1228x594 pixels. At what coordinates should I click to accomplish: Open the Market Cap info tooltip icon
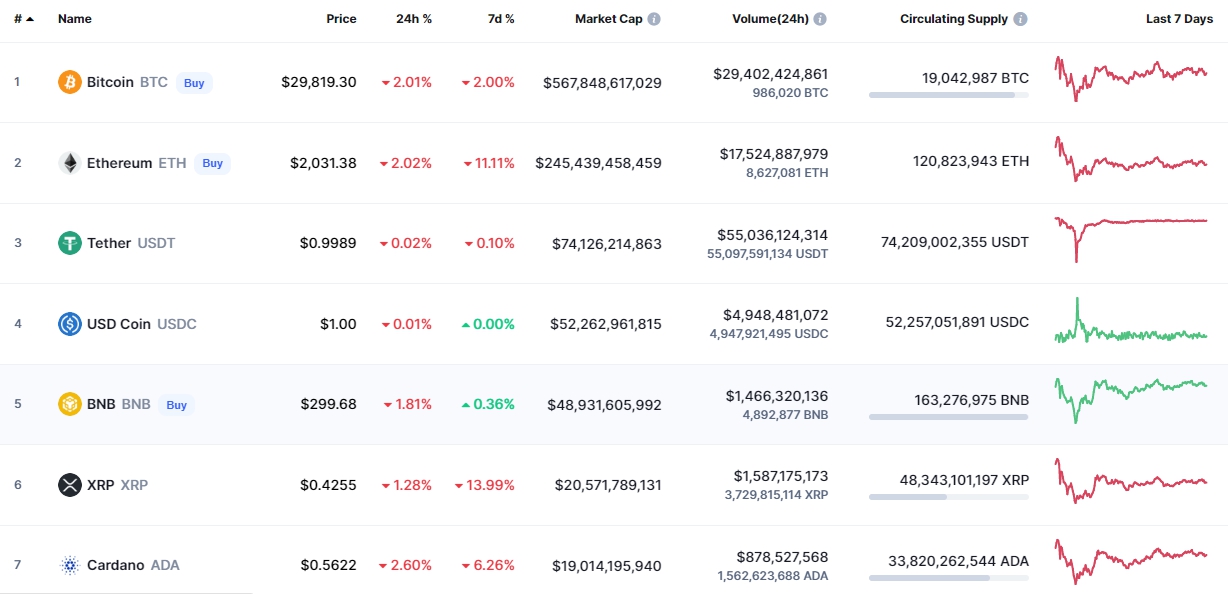pos(654,19)
